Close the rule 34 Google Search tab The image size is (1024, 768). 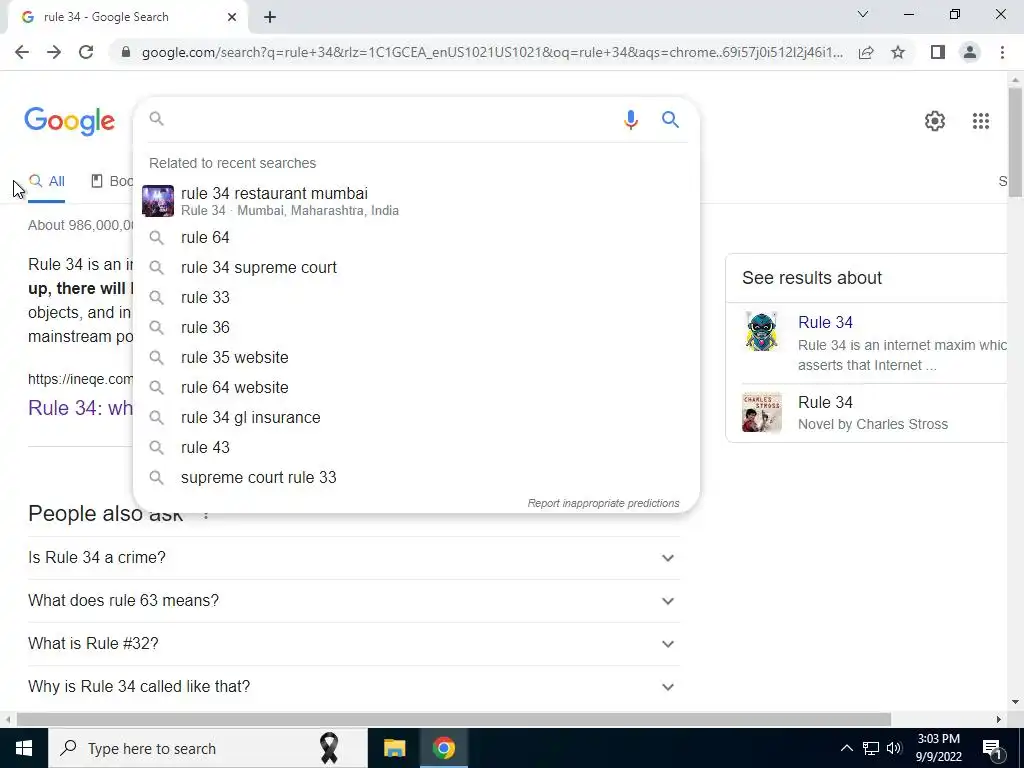232,17
